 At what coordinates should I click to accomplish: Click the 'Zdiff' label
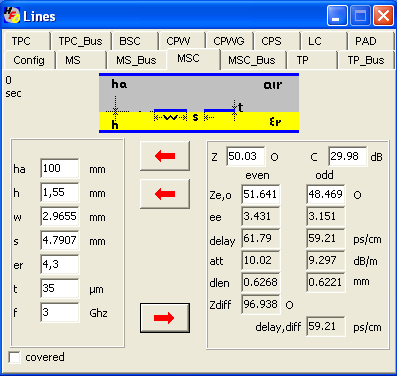pos(220,305)
